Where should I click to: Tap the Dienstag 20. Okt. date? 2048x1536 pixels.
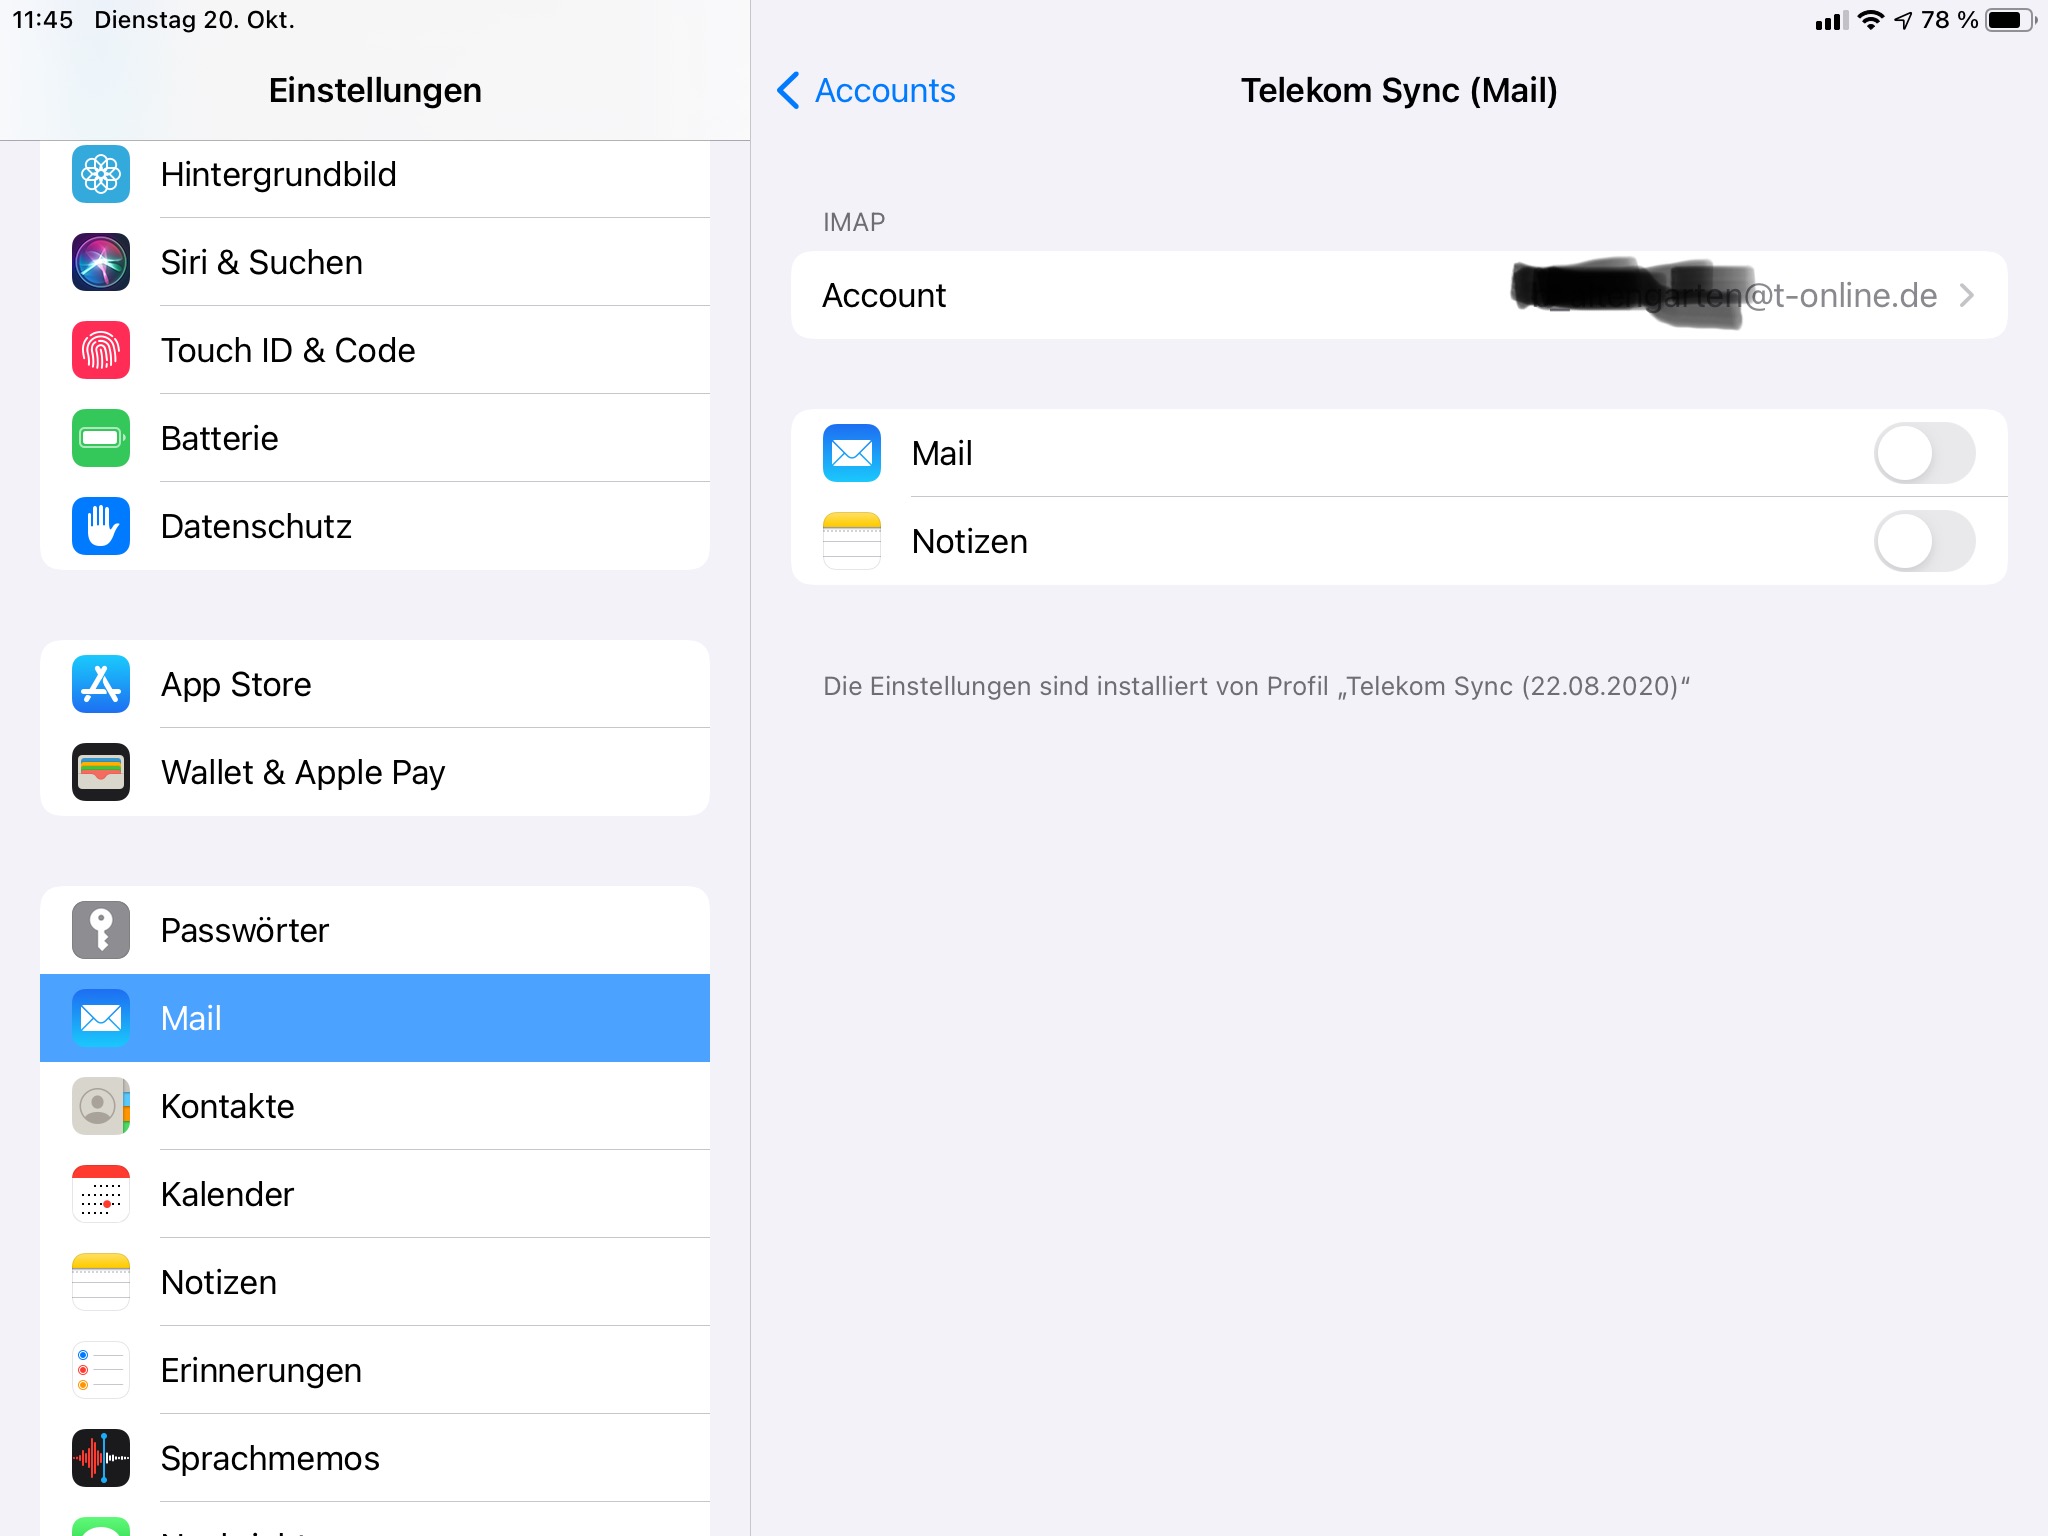click(x=194, y=20)
